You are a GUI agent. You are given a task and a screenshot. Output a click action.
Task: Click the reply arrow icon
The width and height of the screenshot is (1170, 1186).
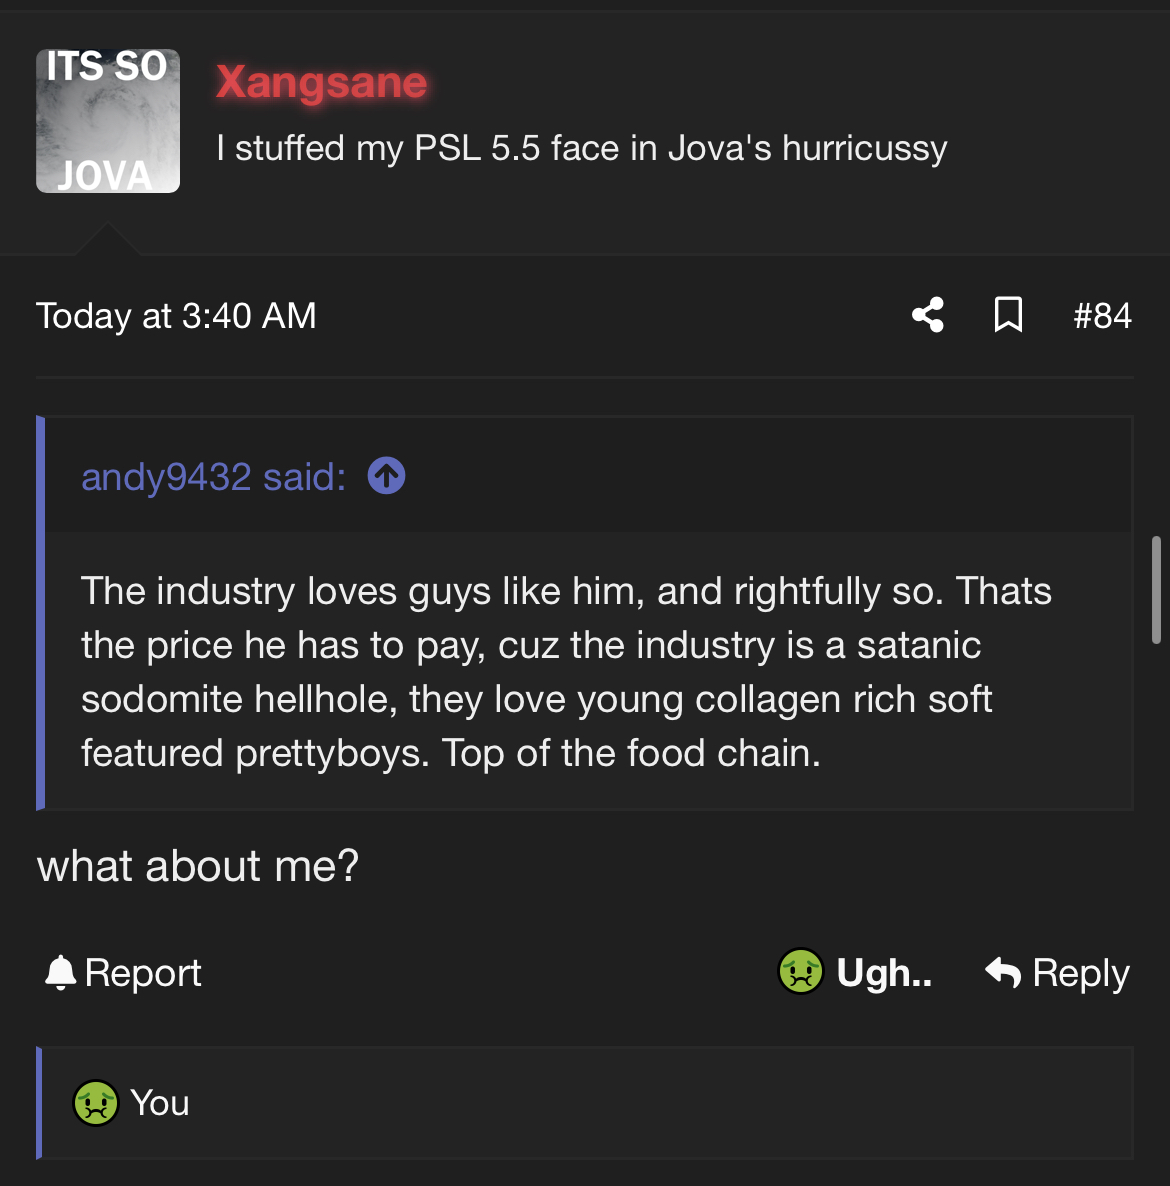(x=1003, y=972)
